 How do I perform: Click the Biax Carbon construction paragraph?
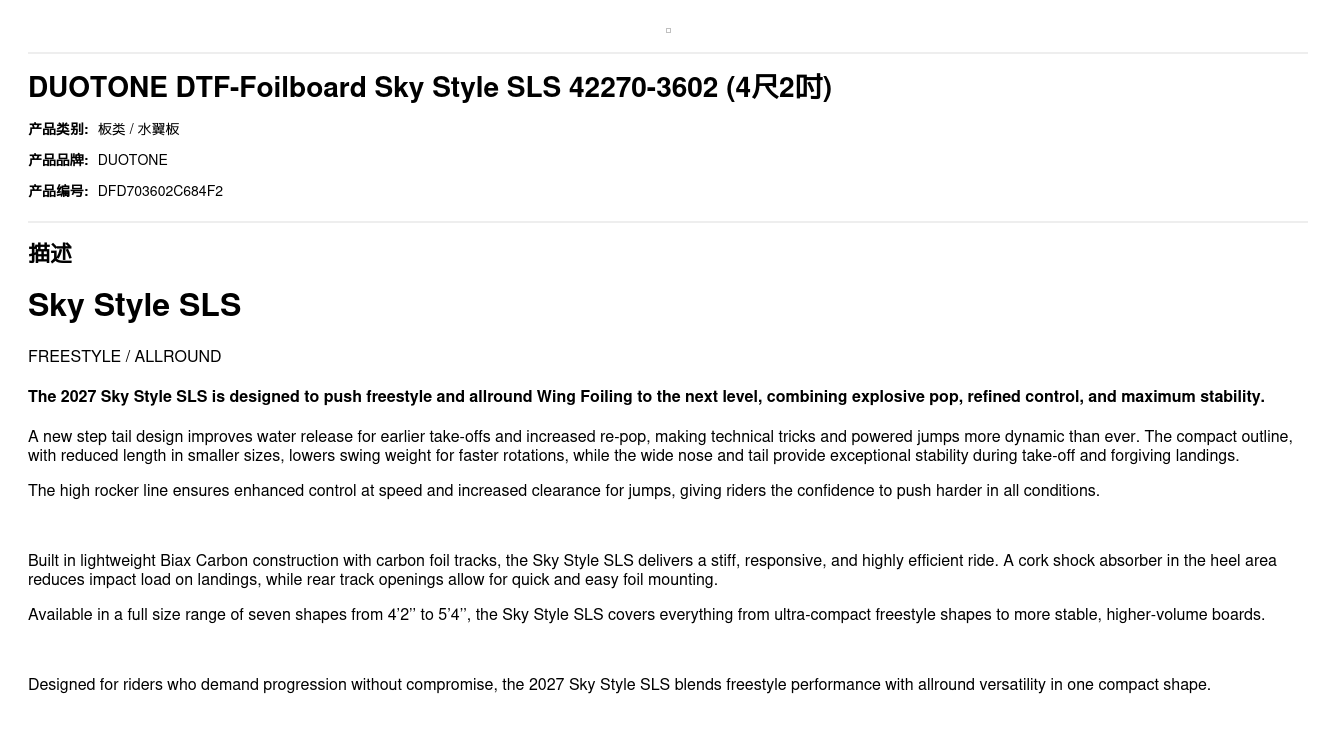[652, 570]
